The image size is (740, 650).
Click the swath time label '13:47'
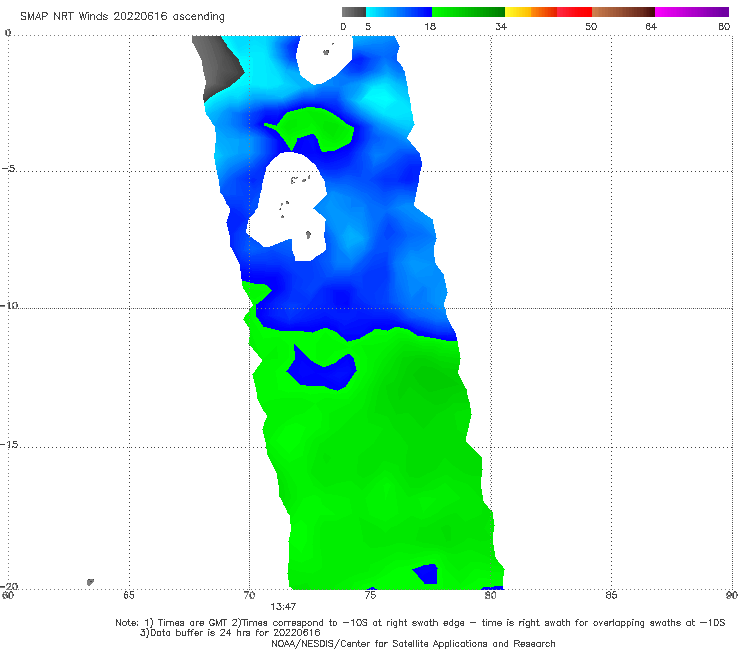(283, 607)
